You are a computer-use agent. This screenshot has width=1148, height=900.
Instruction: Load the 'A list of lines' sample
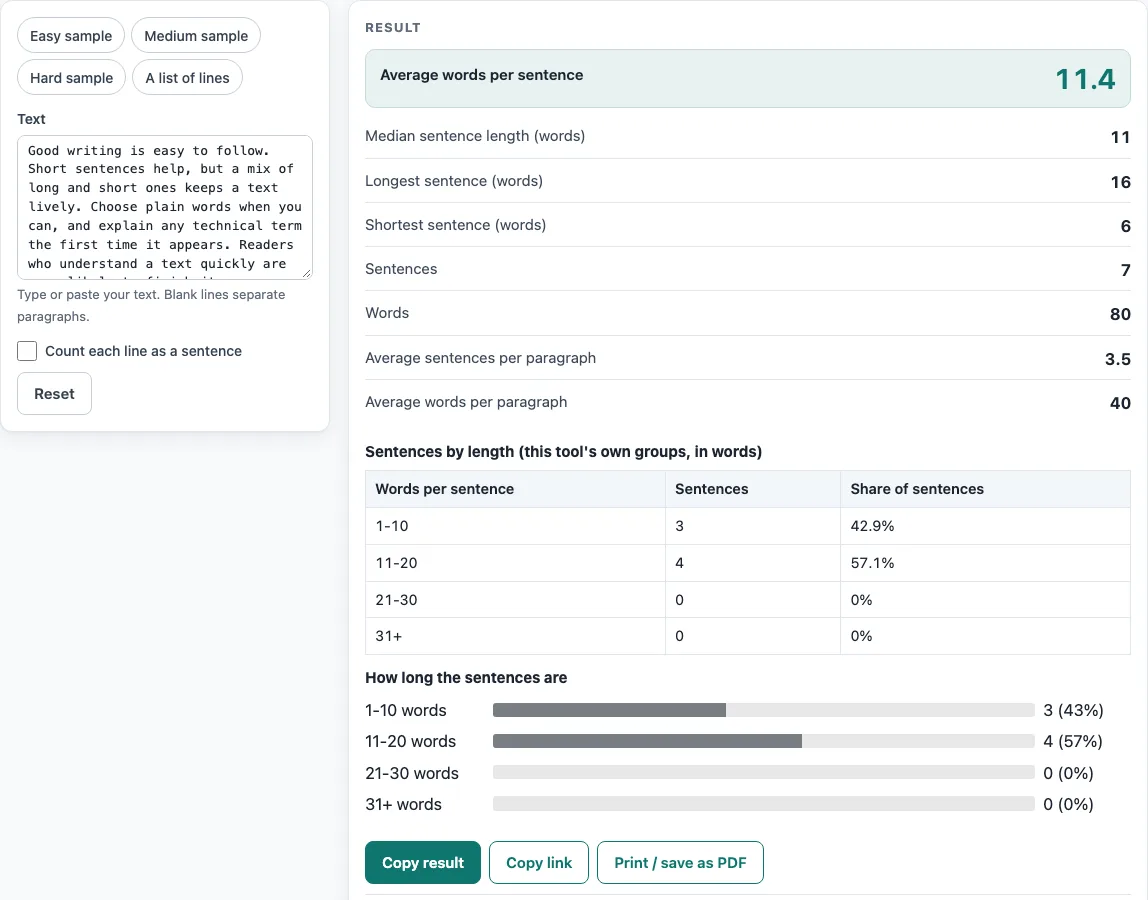187,78
